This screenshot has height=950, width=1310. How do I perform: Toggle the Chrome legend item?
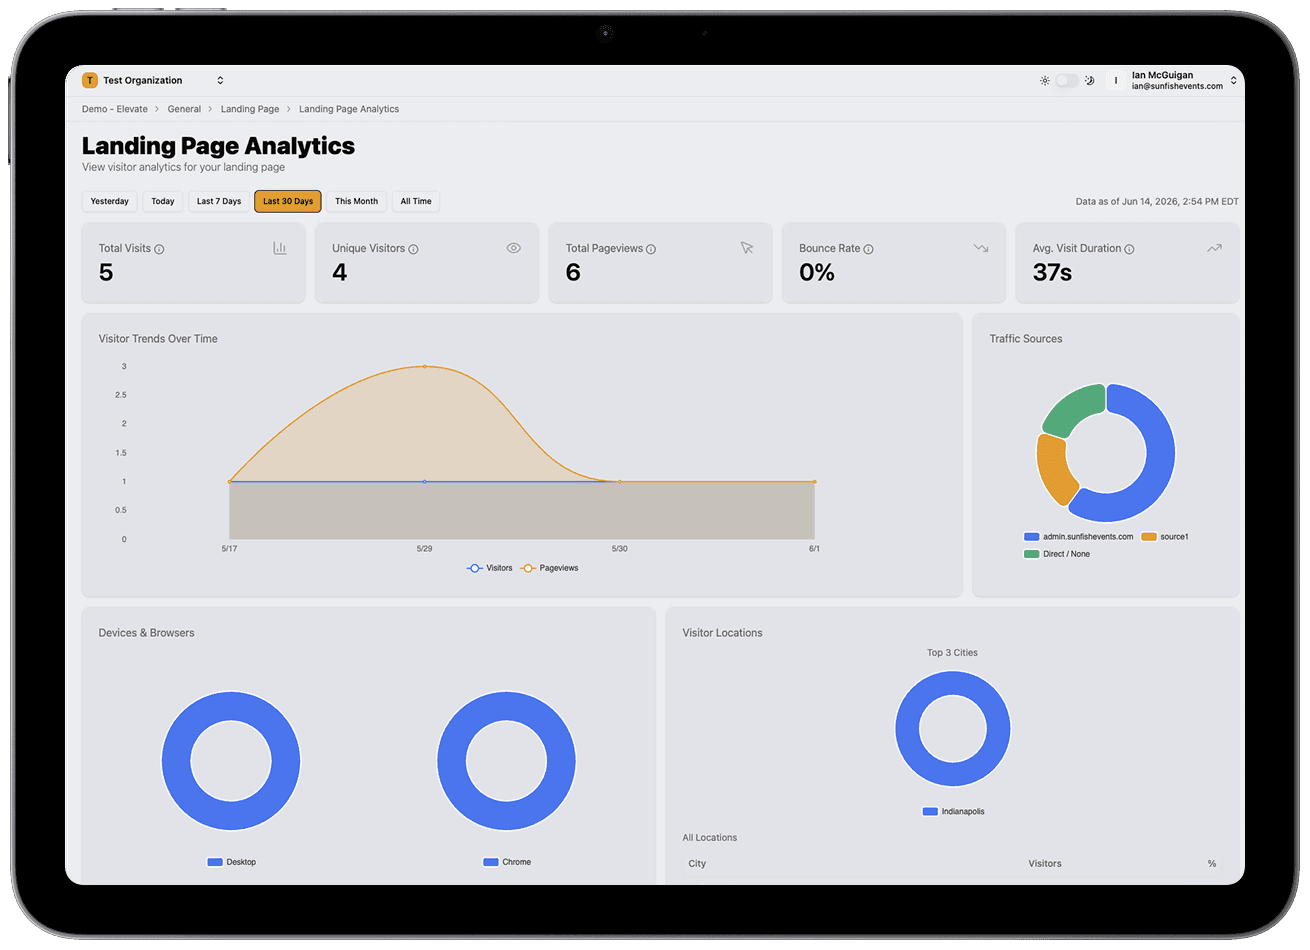click(507, 862)
